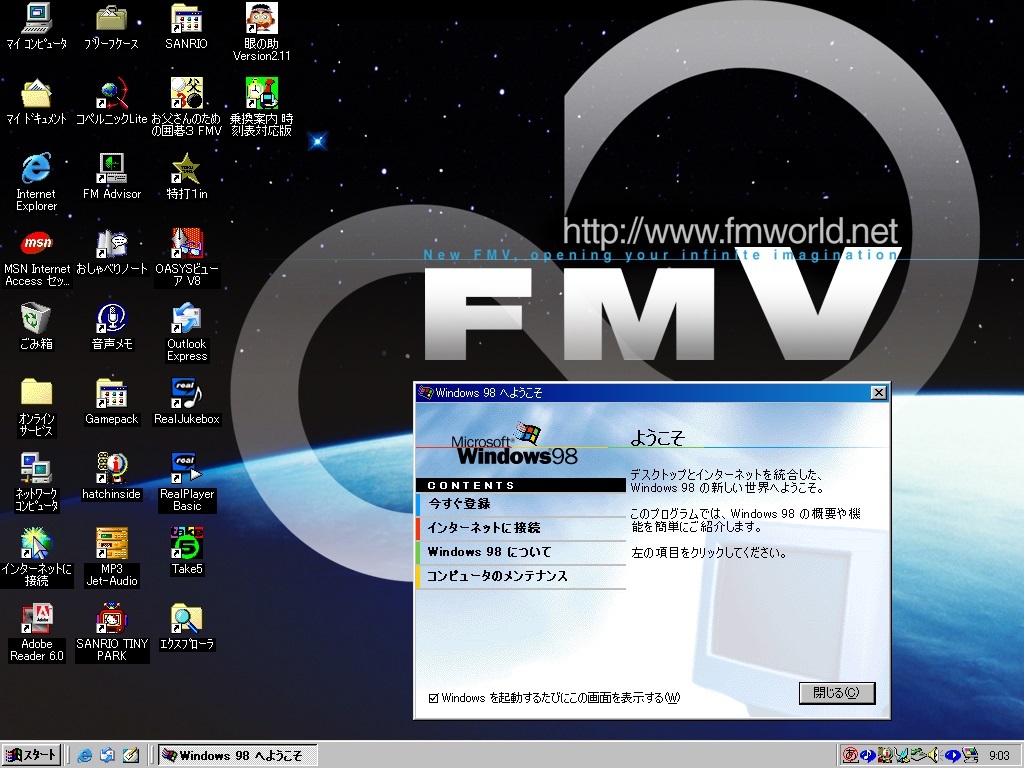Viewport: 1024px width, 768px height.
Task: Click the 閉じる(C) button
Action: pos(837,693)
